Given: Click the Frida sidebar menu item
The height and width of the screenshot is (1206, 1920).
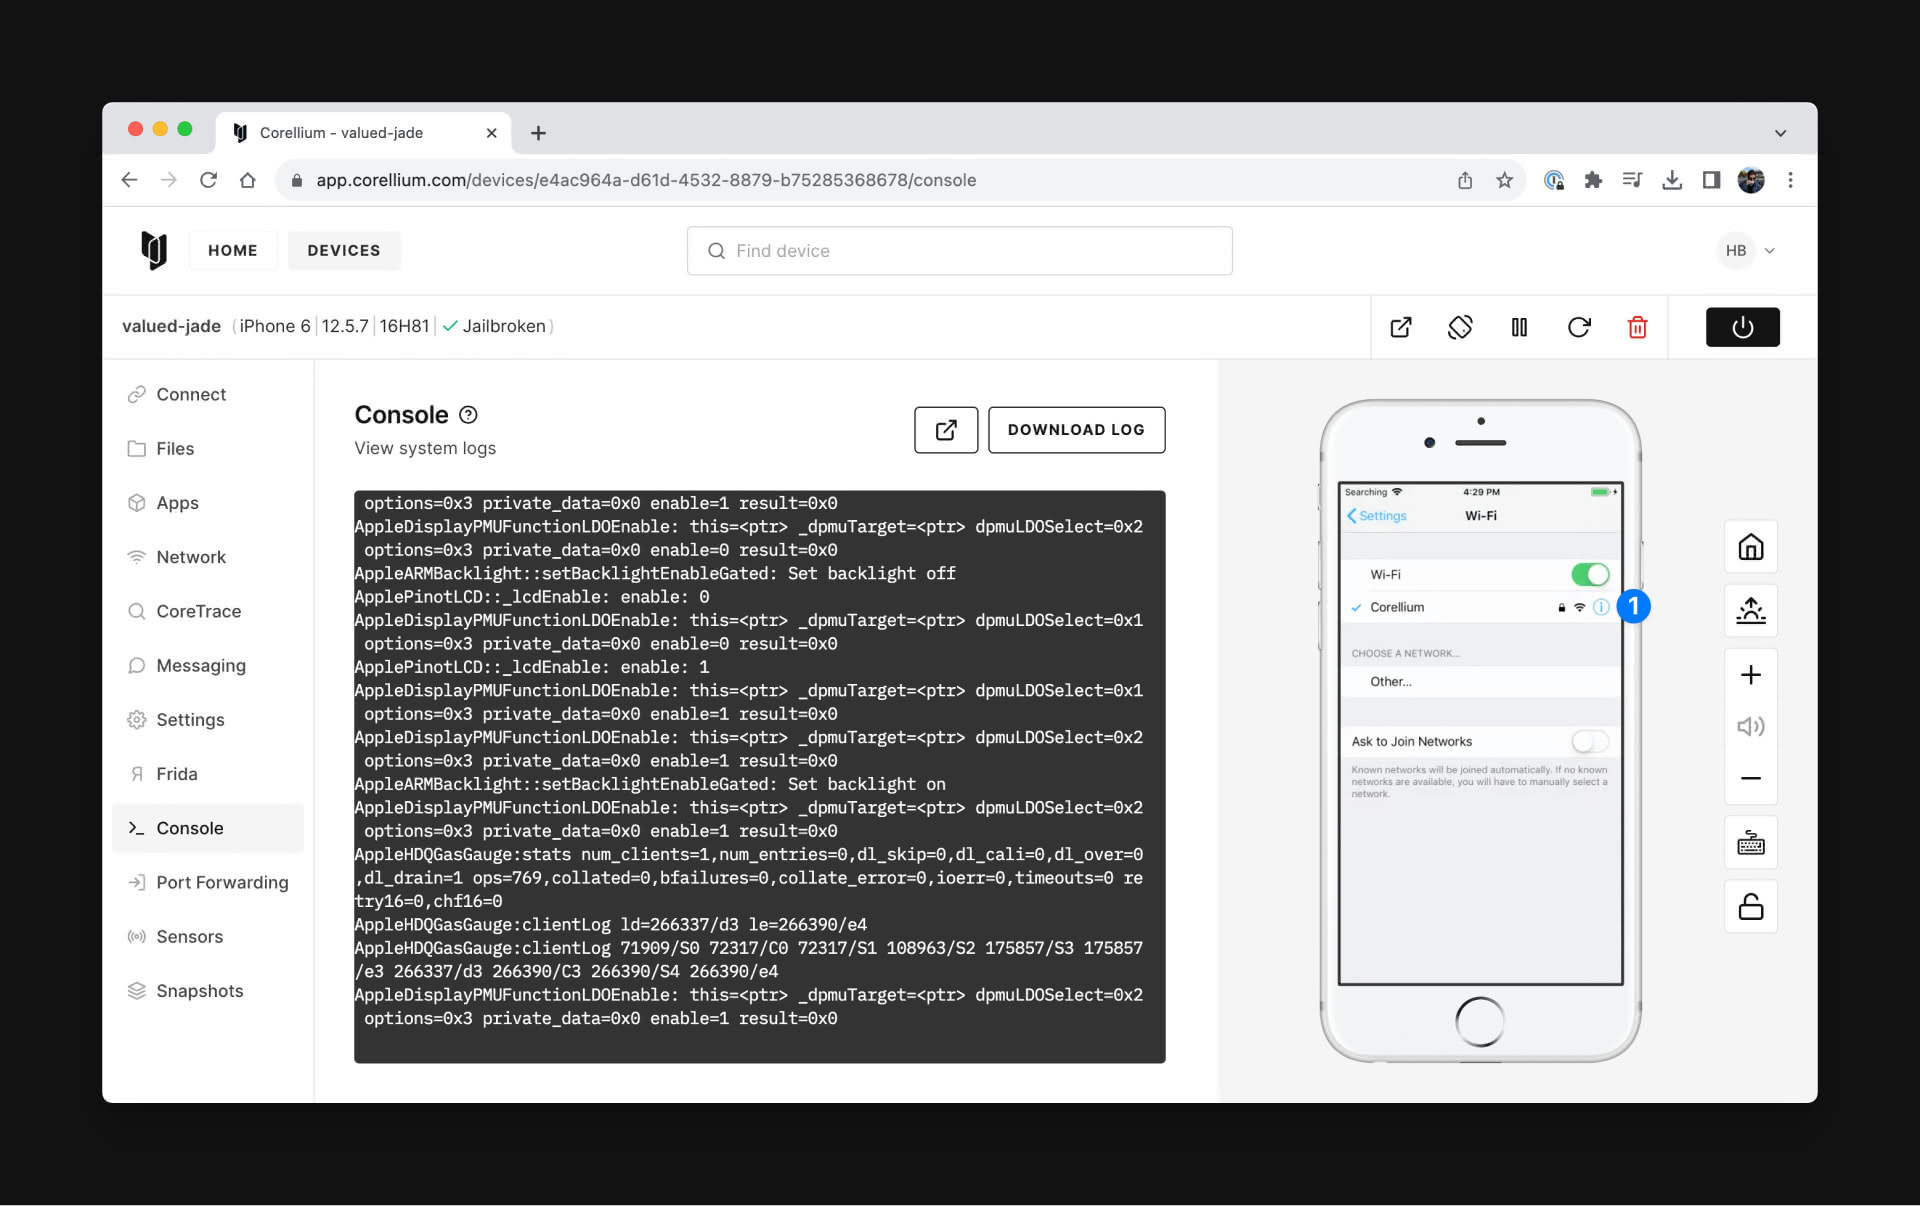Looking at the screenshot, I should pos(176,773).
